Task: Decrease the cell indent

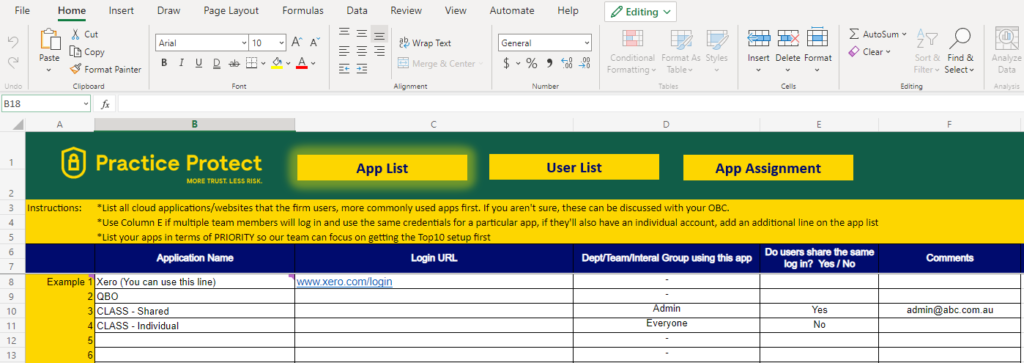Action: click(344, 68)
